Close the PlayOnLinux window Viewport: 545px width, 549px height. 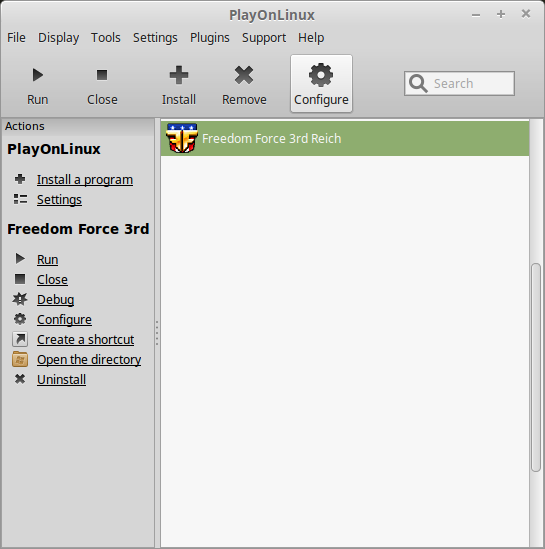[x=526, y=14]
